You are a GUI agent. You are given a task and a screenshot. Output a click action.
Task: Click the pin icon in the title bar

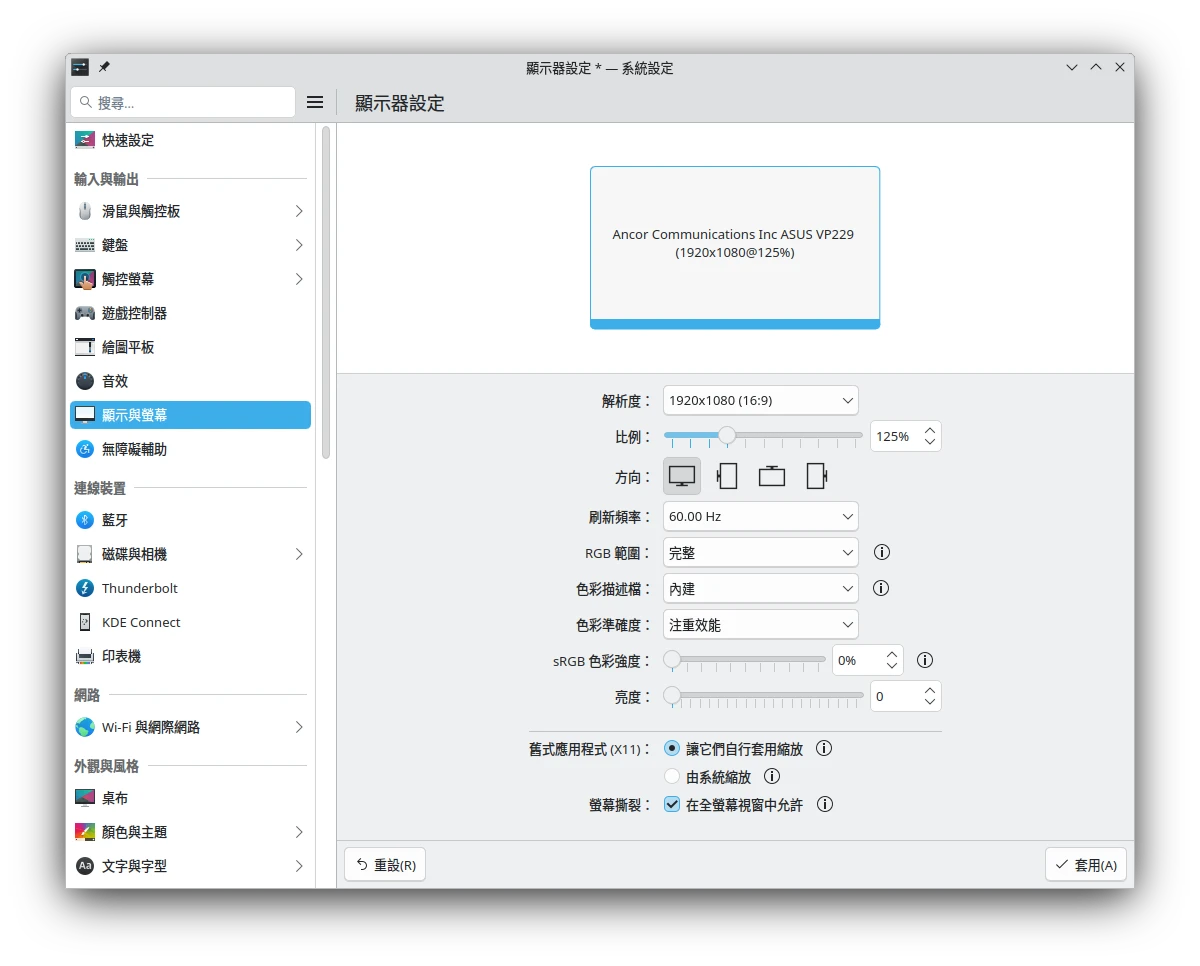[x=104, y=68]
